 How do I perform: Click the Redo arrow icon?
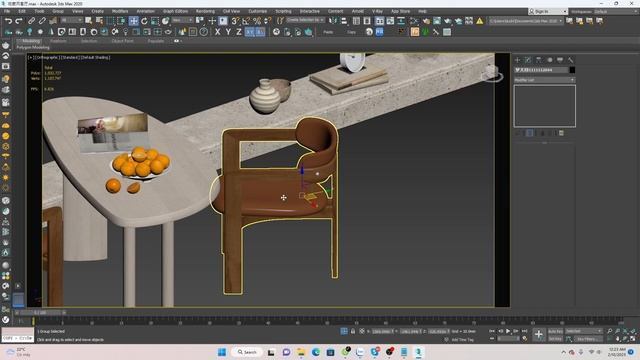19,21
